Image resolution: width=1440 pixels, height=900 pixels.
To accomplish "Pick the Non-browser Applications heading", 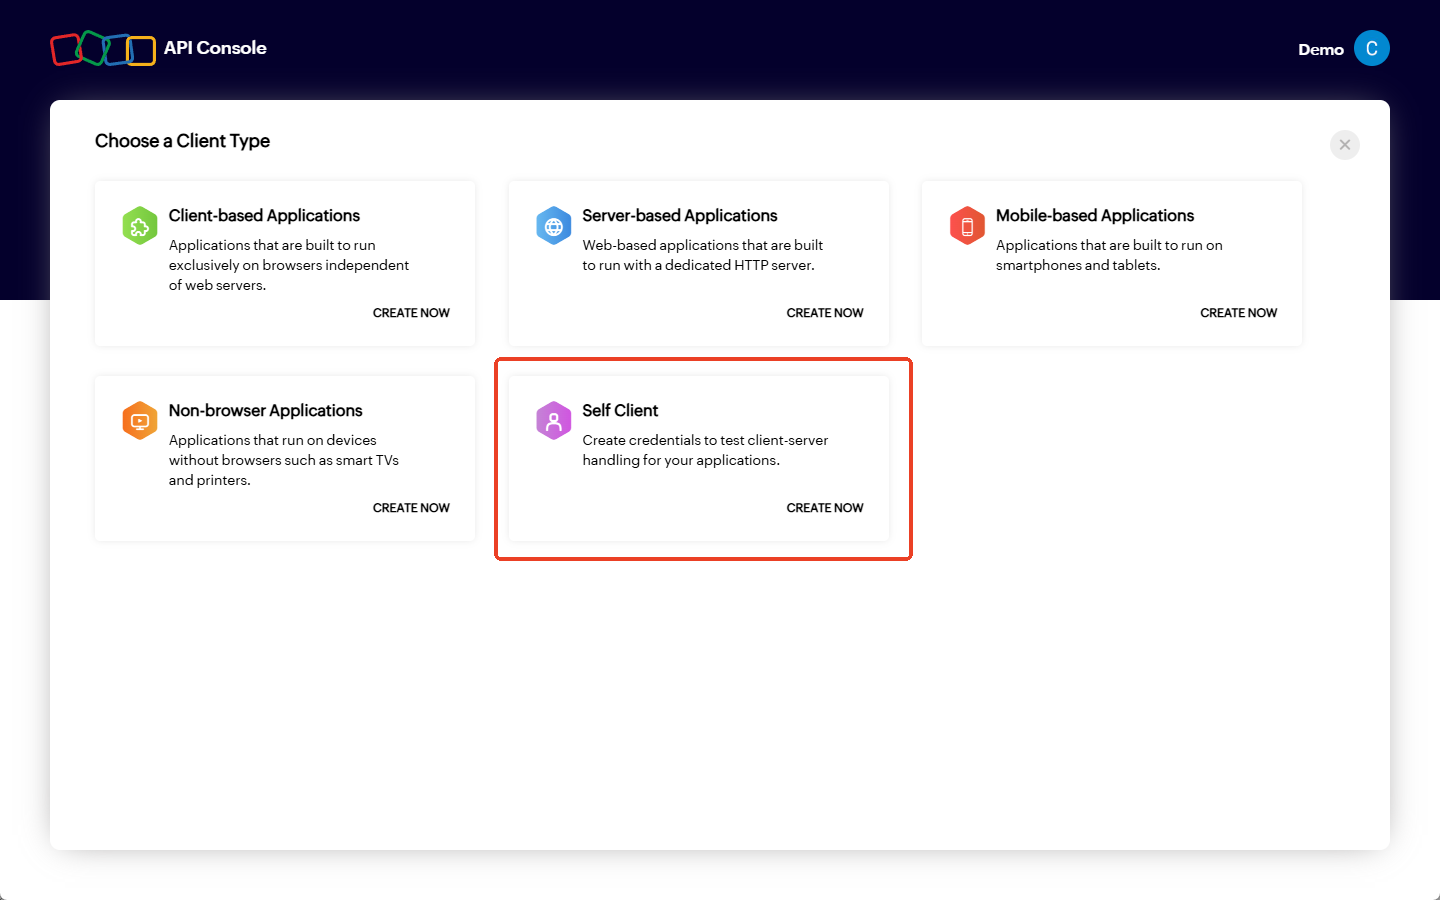I will click(265, 411).
